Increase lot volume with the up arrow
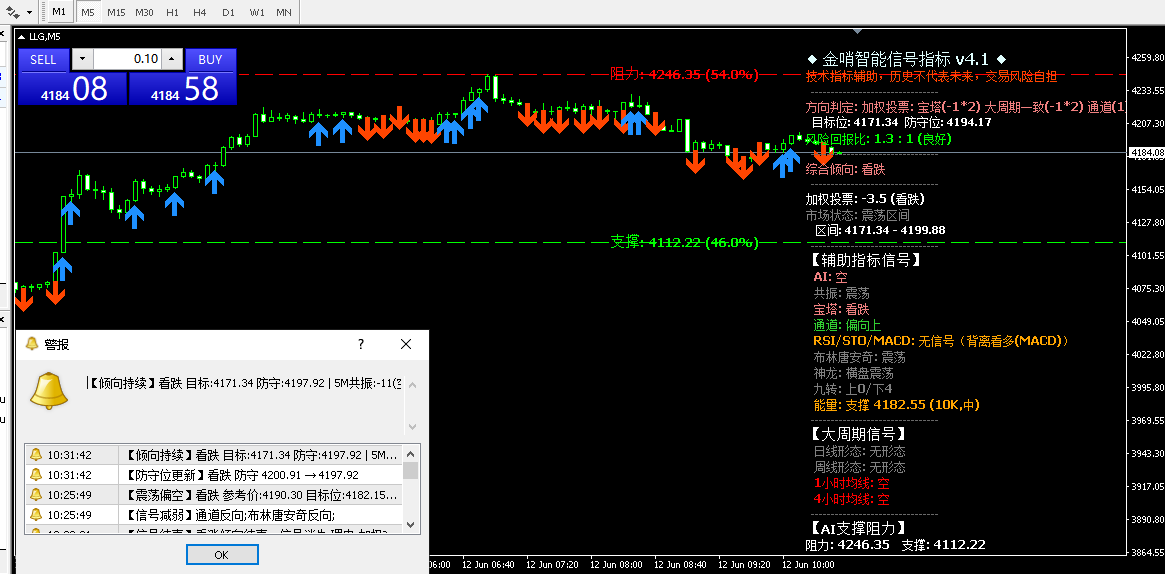1165x574 pixels. [172, 59]
